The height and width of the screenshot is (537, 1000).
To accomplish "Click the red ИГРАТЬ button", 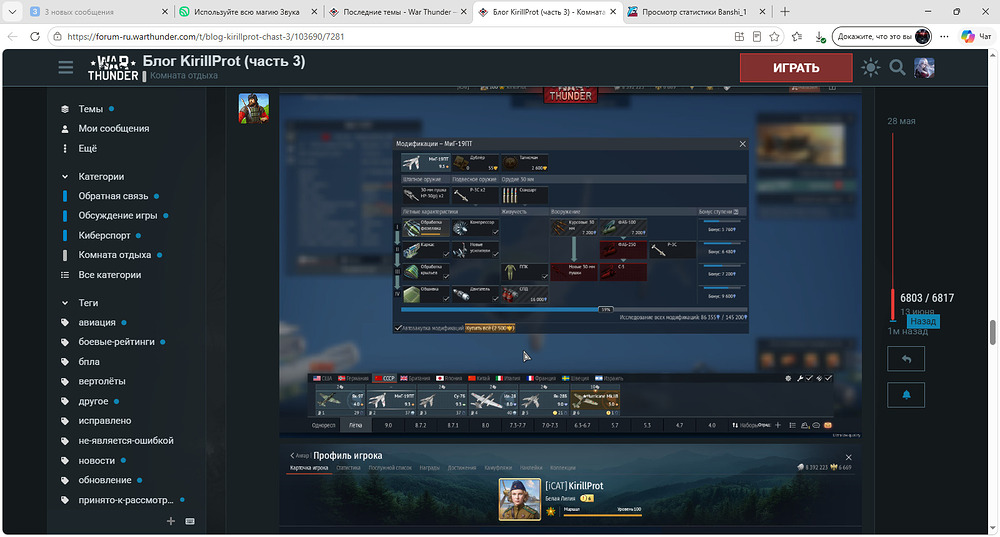I will click(796, 68).
